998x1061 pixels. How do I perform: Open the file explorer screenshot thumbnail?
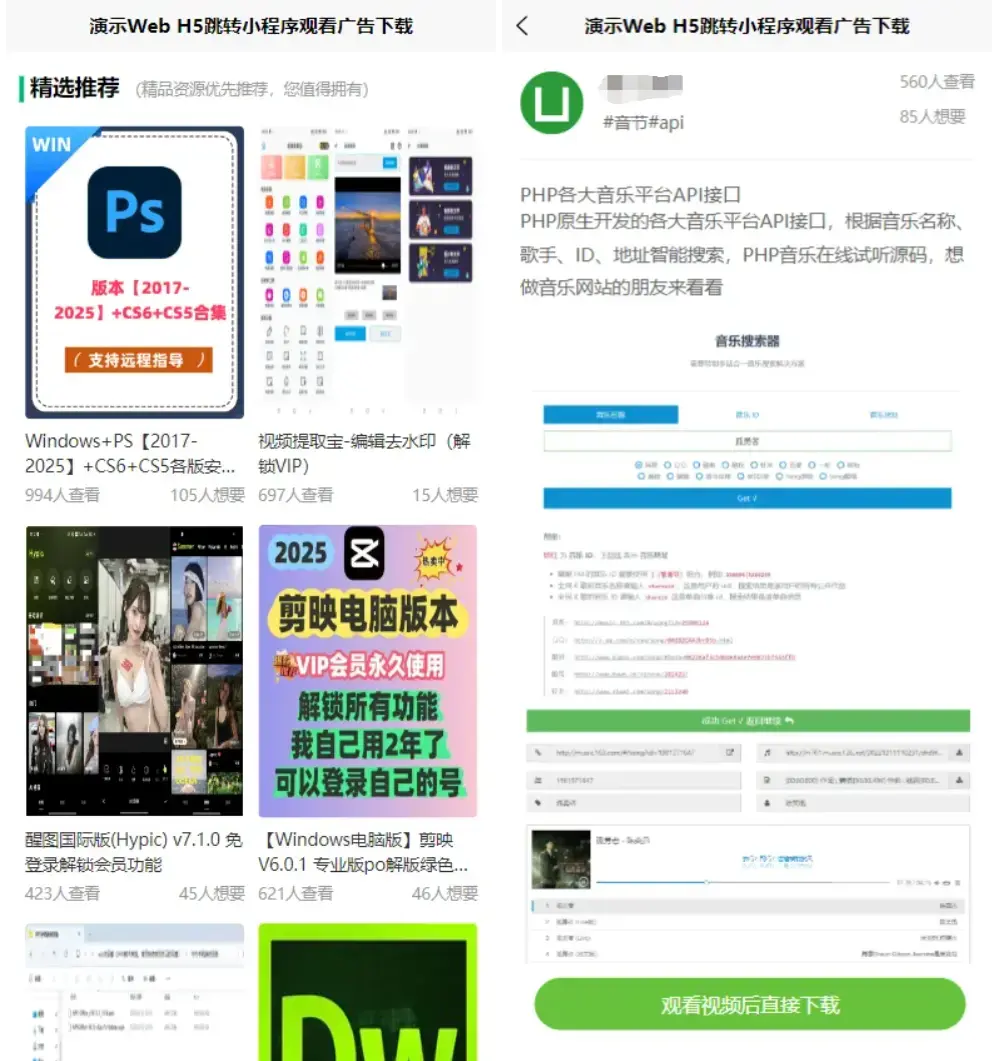click(134, 992)
